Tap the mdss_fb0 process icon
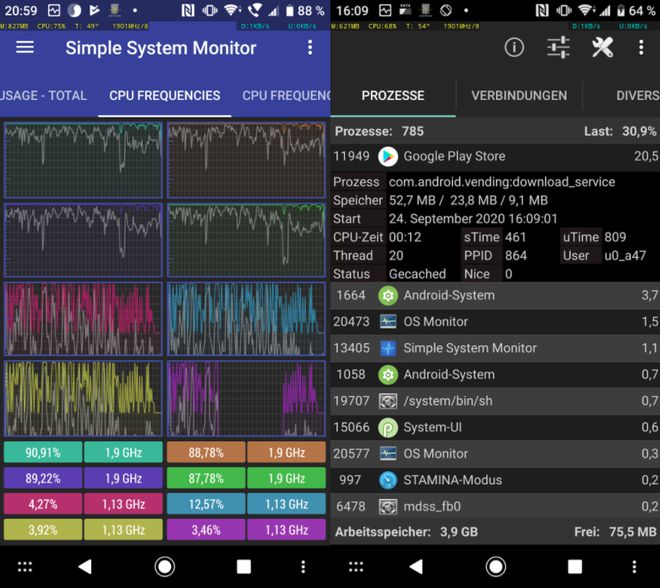The width and height of the screenshot is (660, 588). coord(388,507)
